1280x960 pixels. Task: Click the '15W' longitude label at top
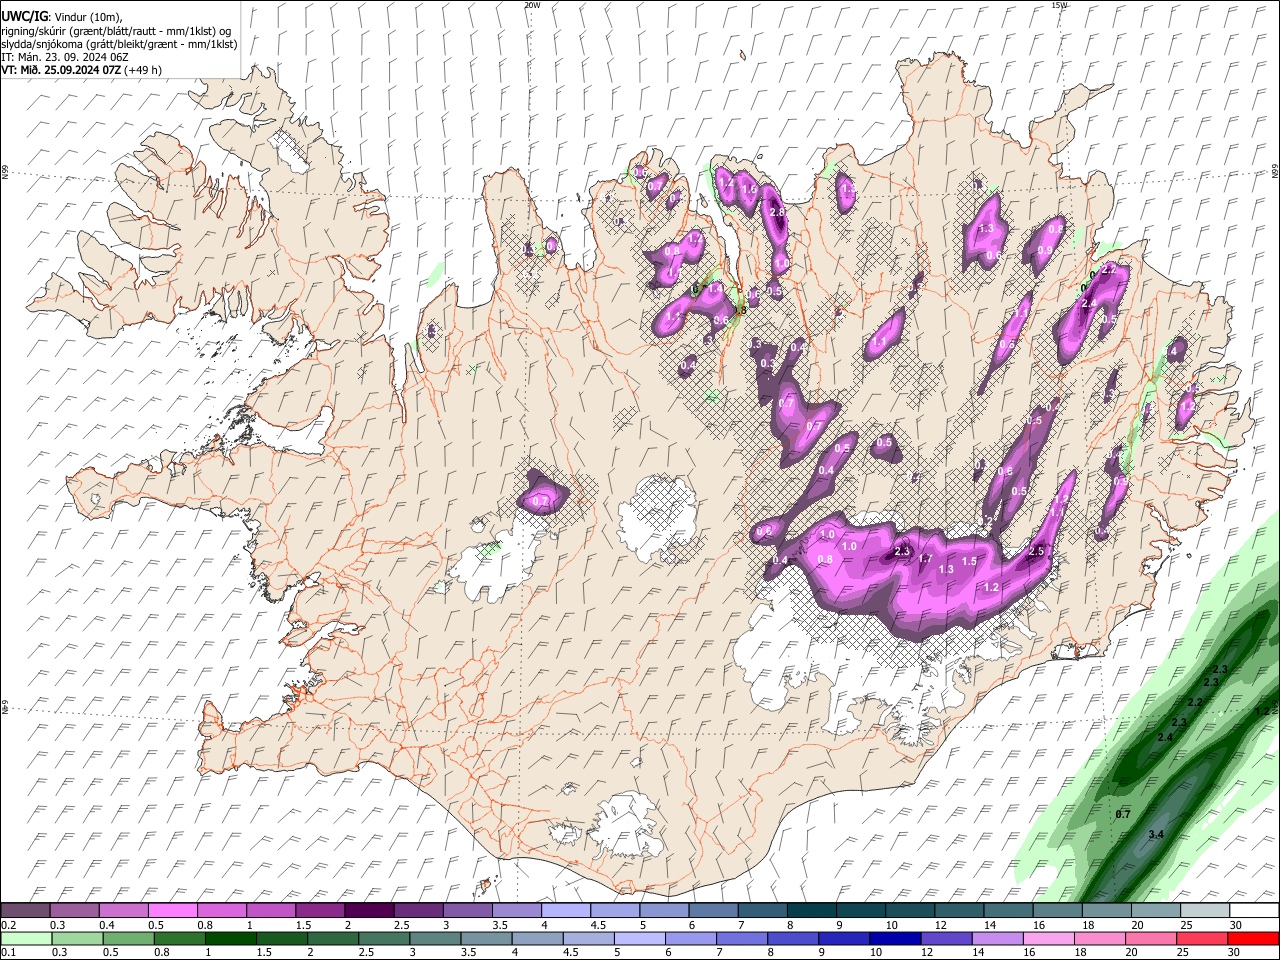click(x=1059, y=5)
